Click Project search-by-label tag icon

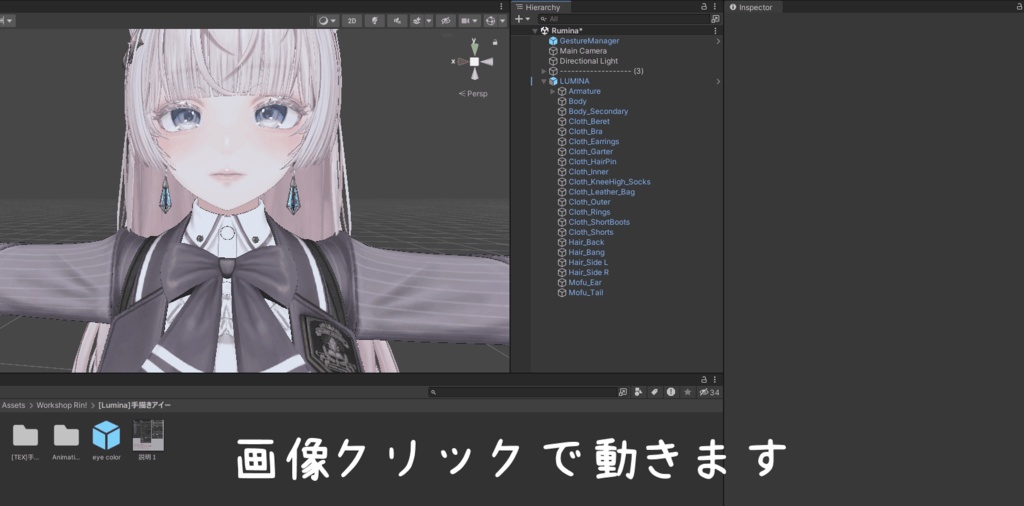point(654,392)
